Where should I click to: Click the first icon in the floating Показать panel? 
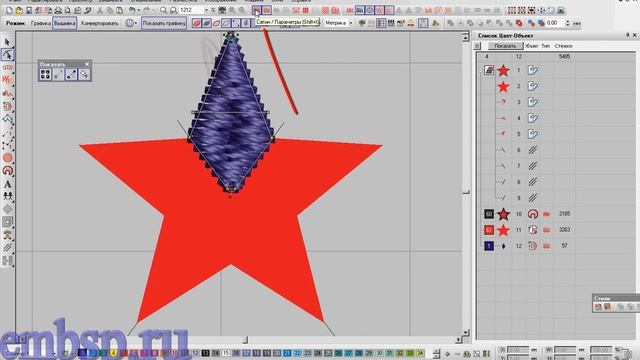45,74
